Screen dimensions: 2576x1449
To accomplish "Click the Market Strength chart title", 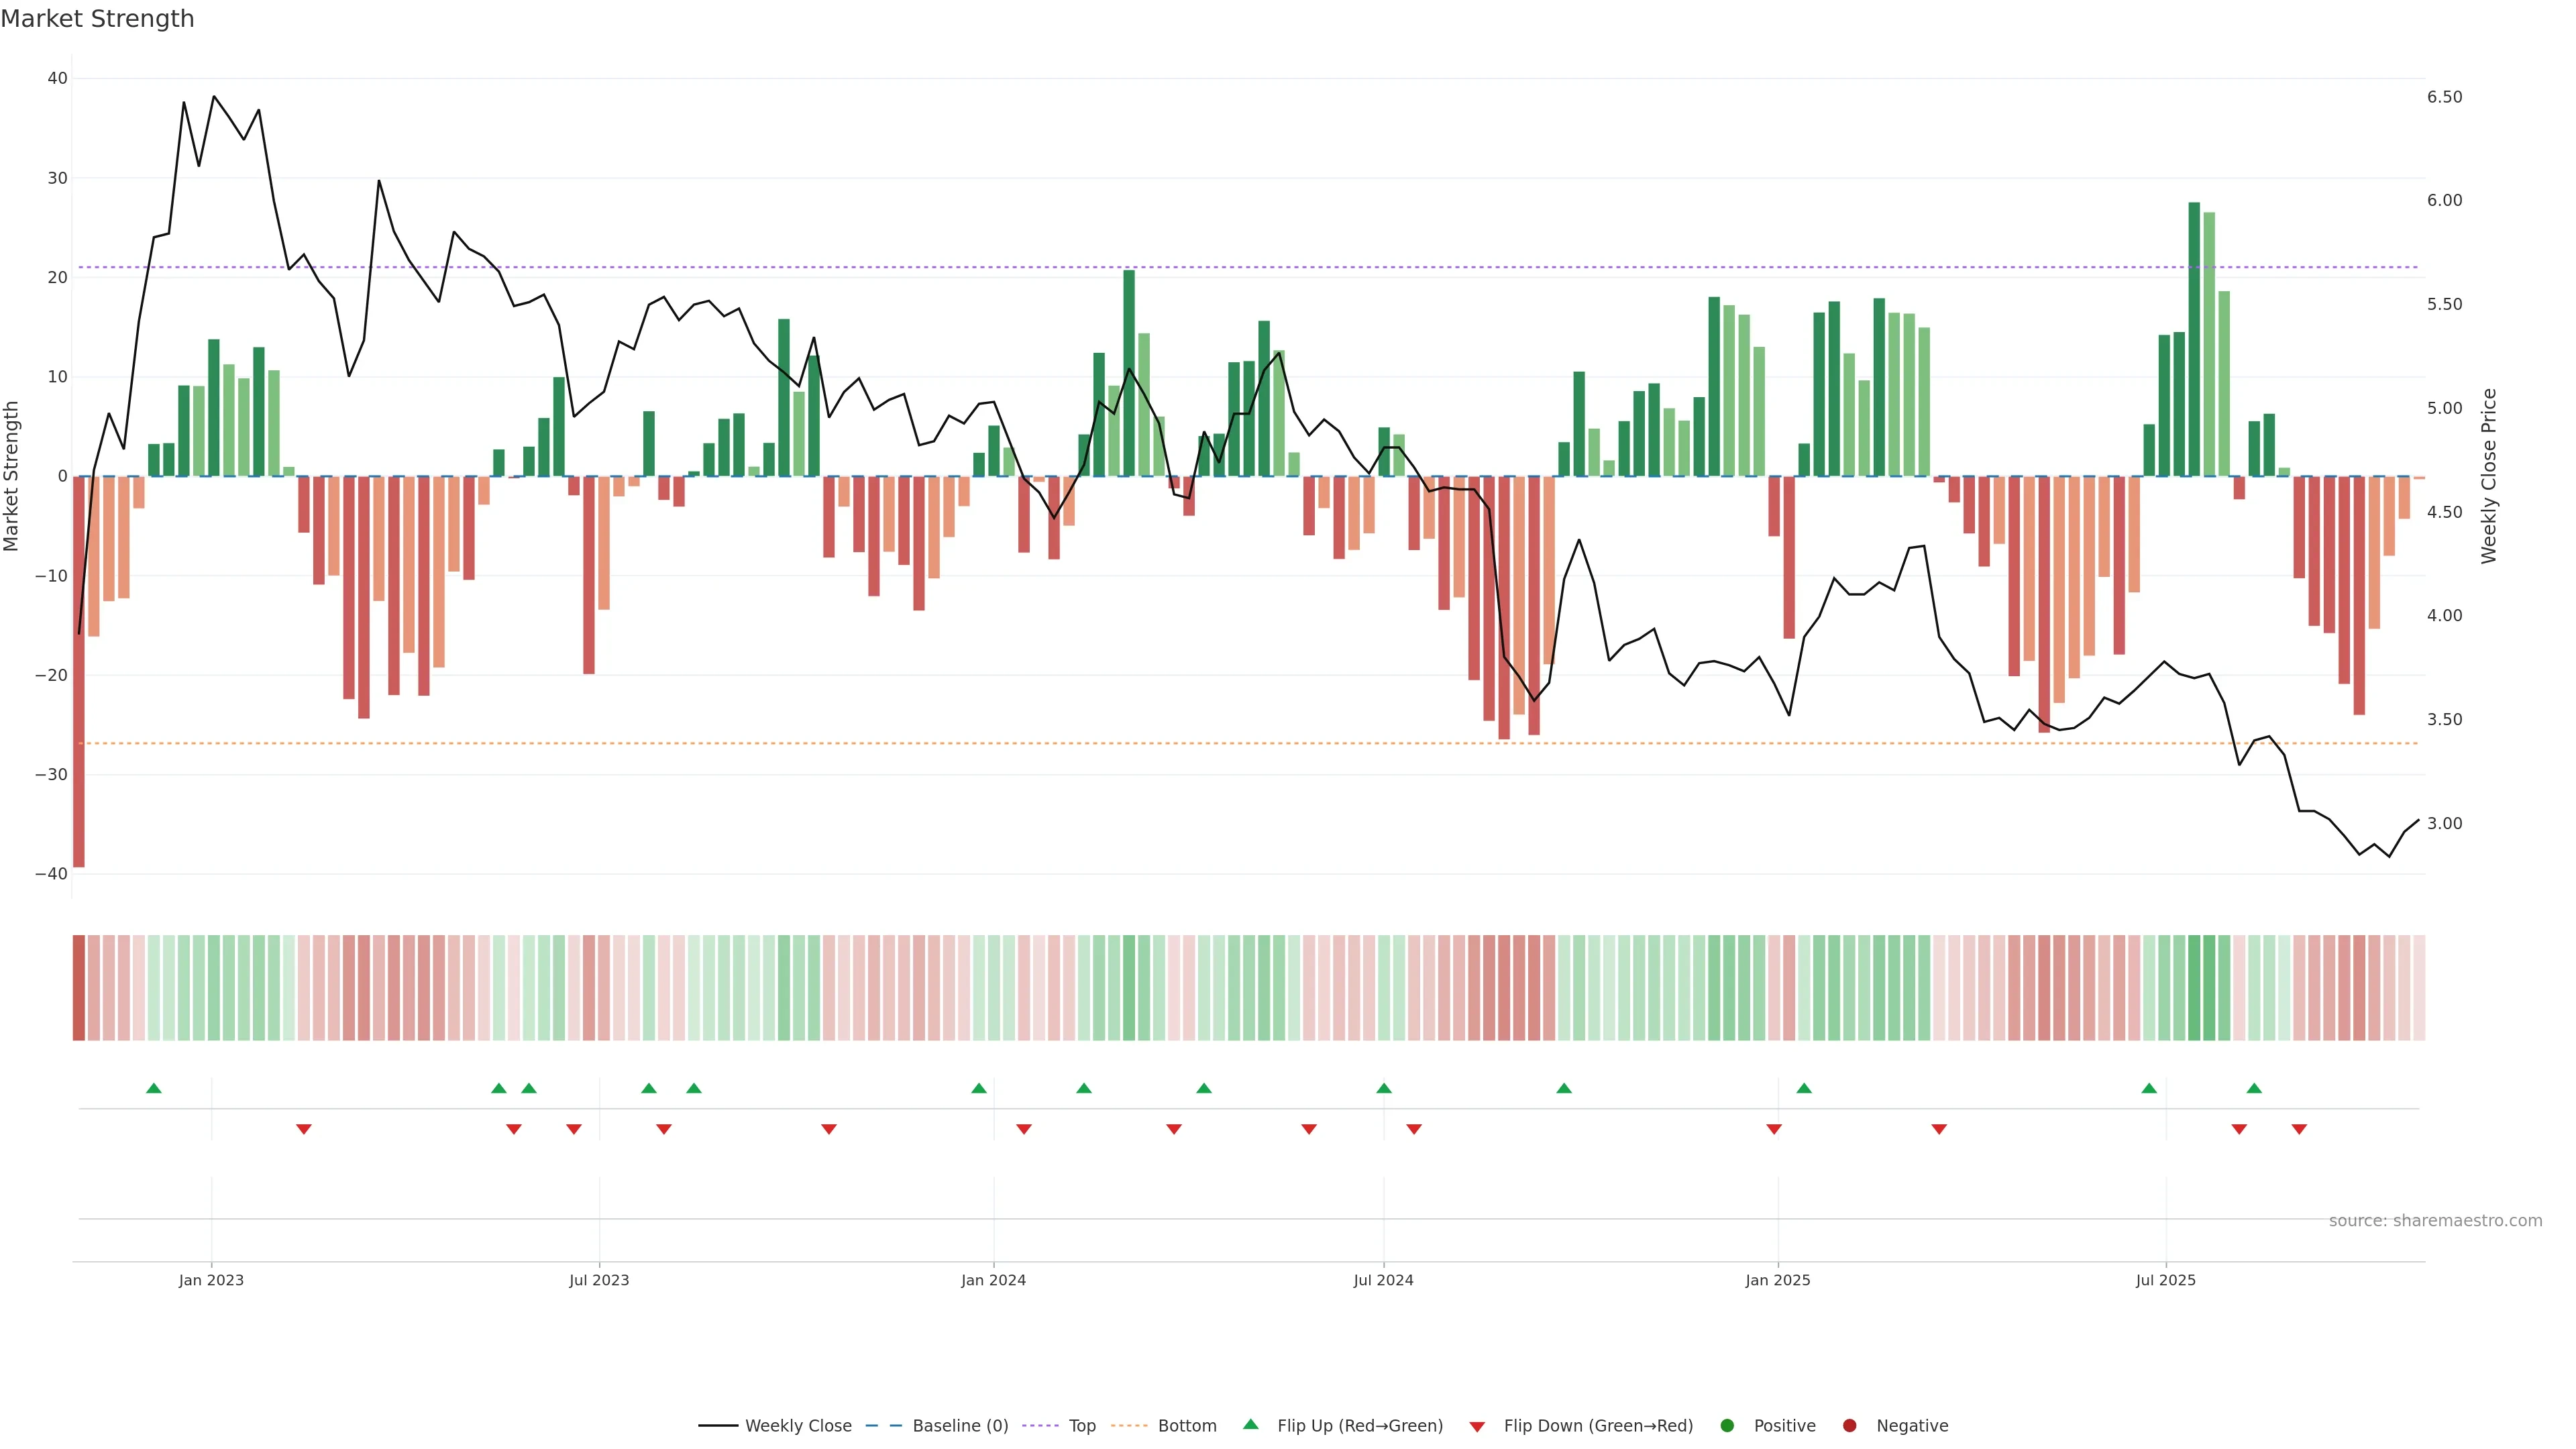I will (x=97, y=19).
